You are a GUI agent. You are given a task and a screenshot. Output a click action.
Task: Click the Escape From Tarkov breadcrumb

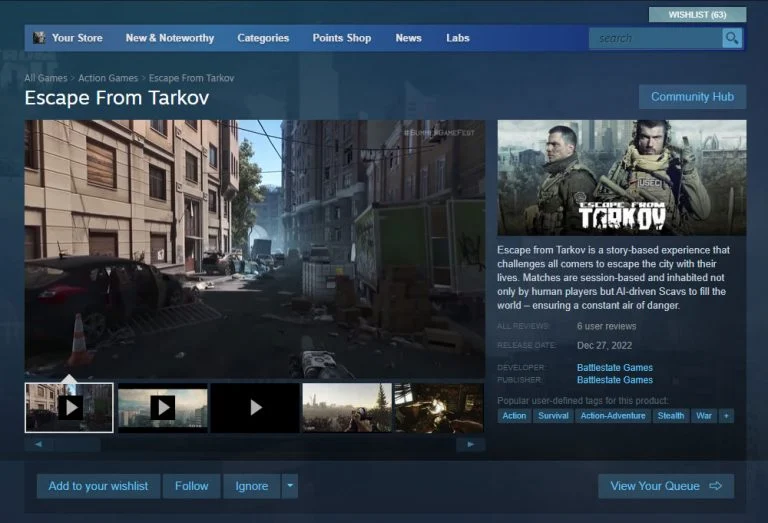pos(191,78)
